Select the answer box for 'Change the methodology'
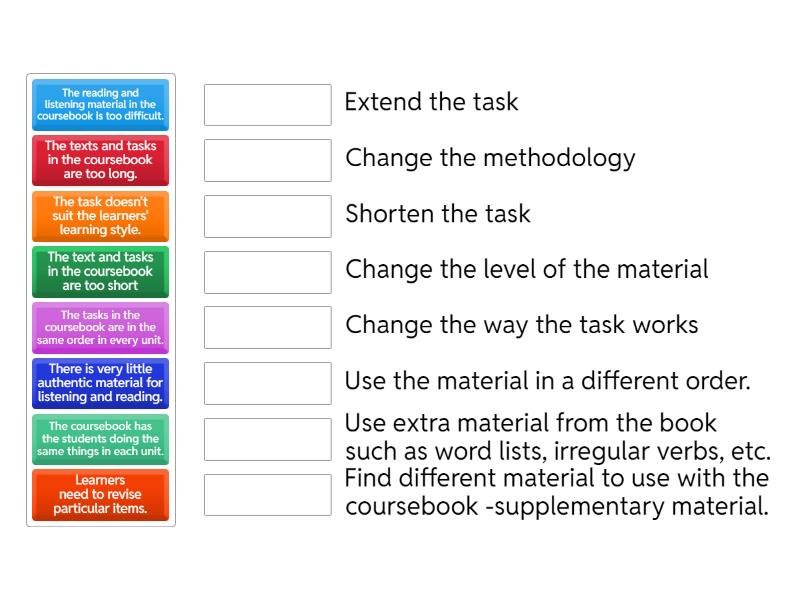 [x=267, y=160]
